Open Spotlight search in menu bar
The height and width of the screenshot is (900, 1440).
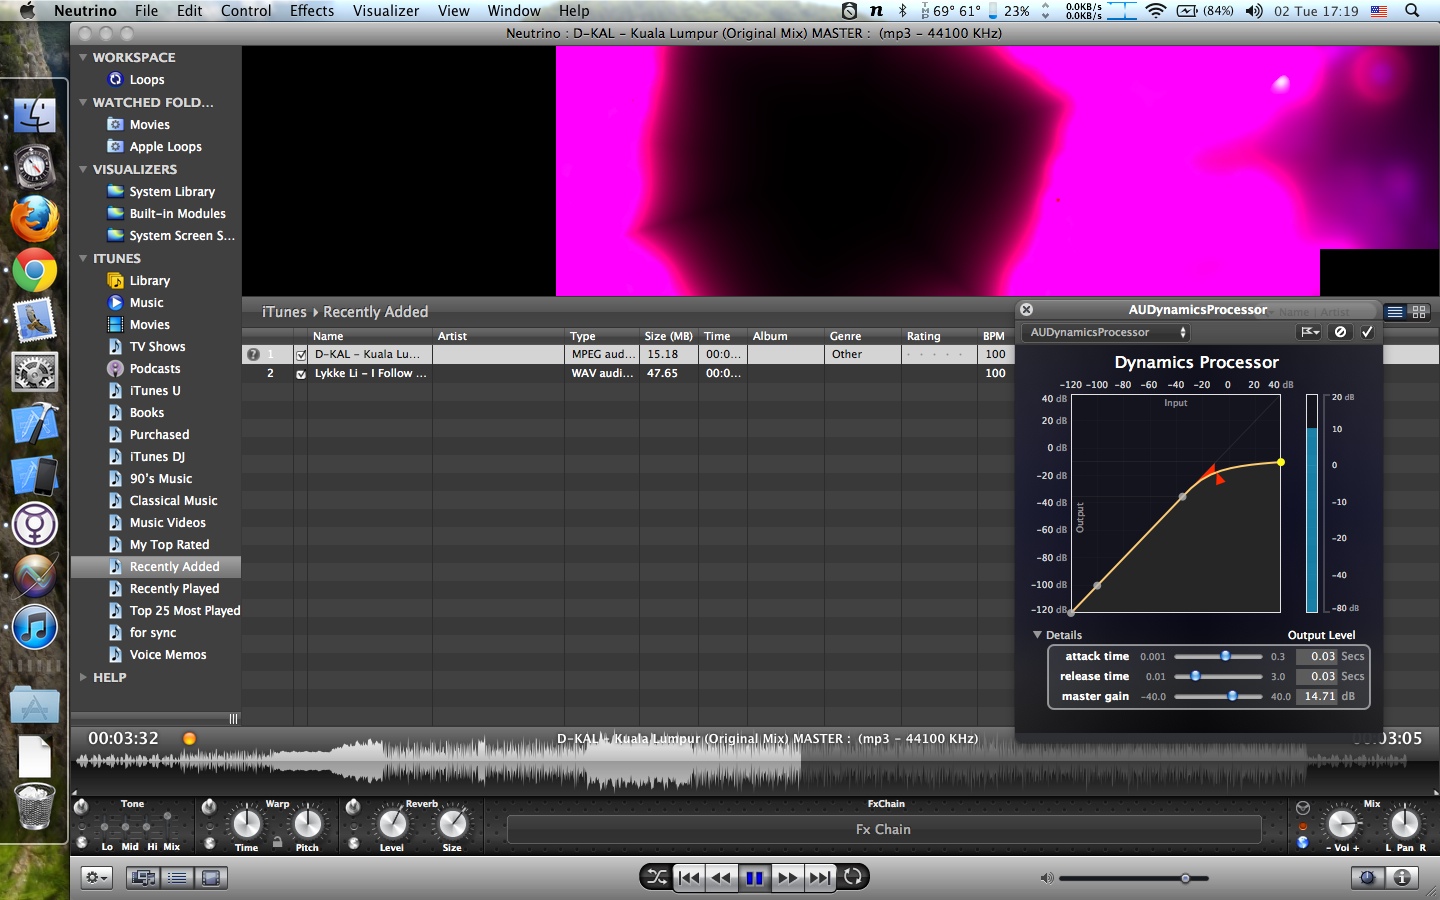coord(1412,11)
